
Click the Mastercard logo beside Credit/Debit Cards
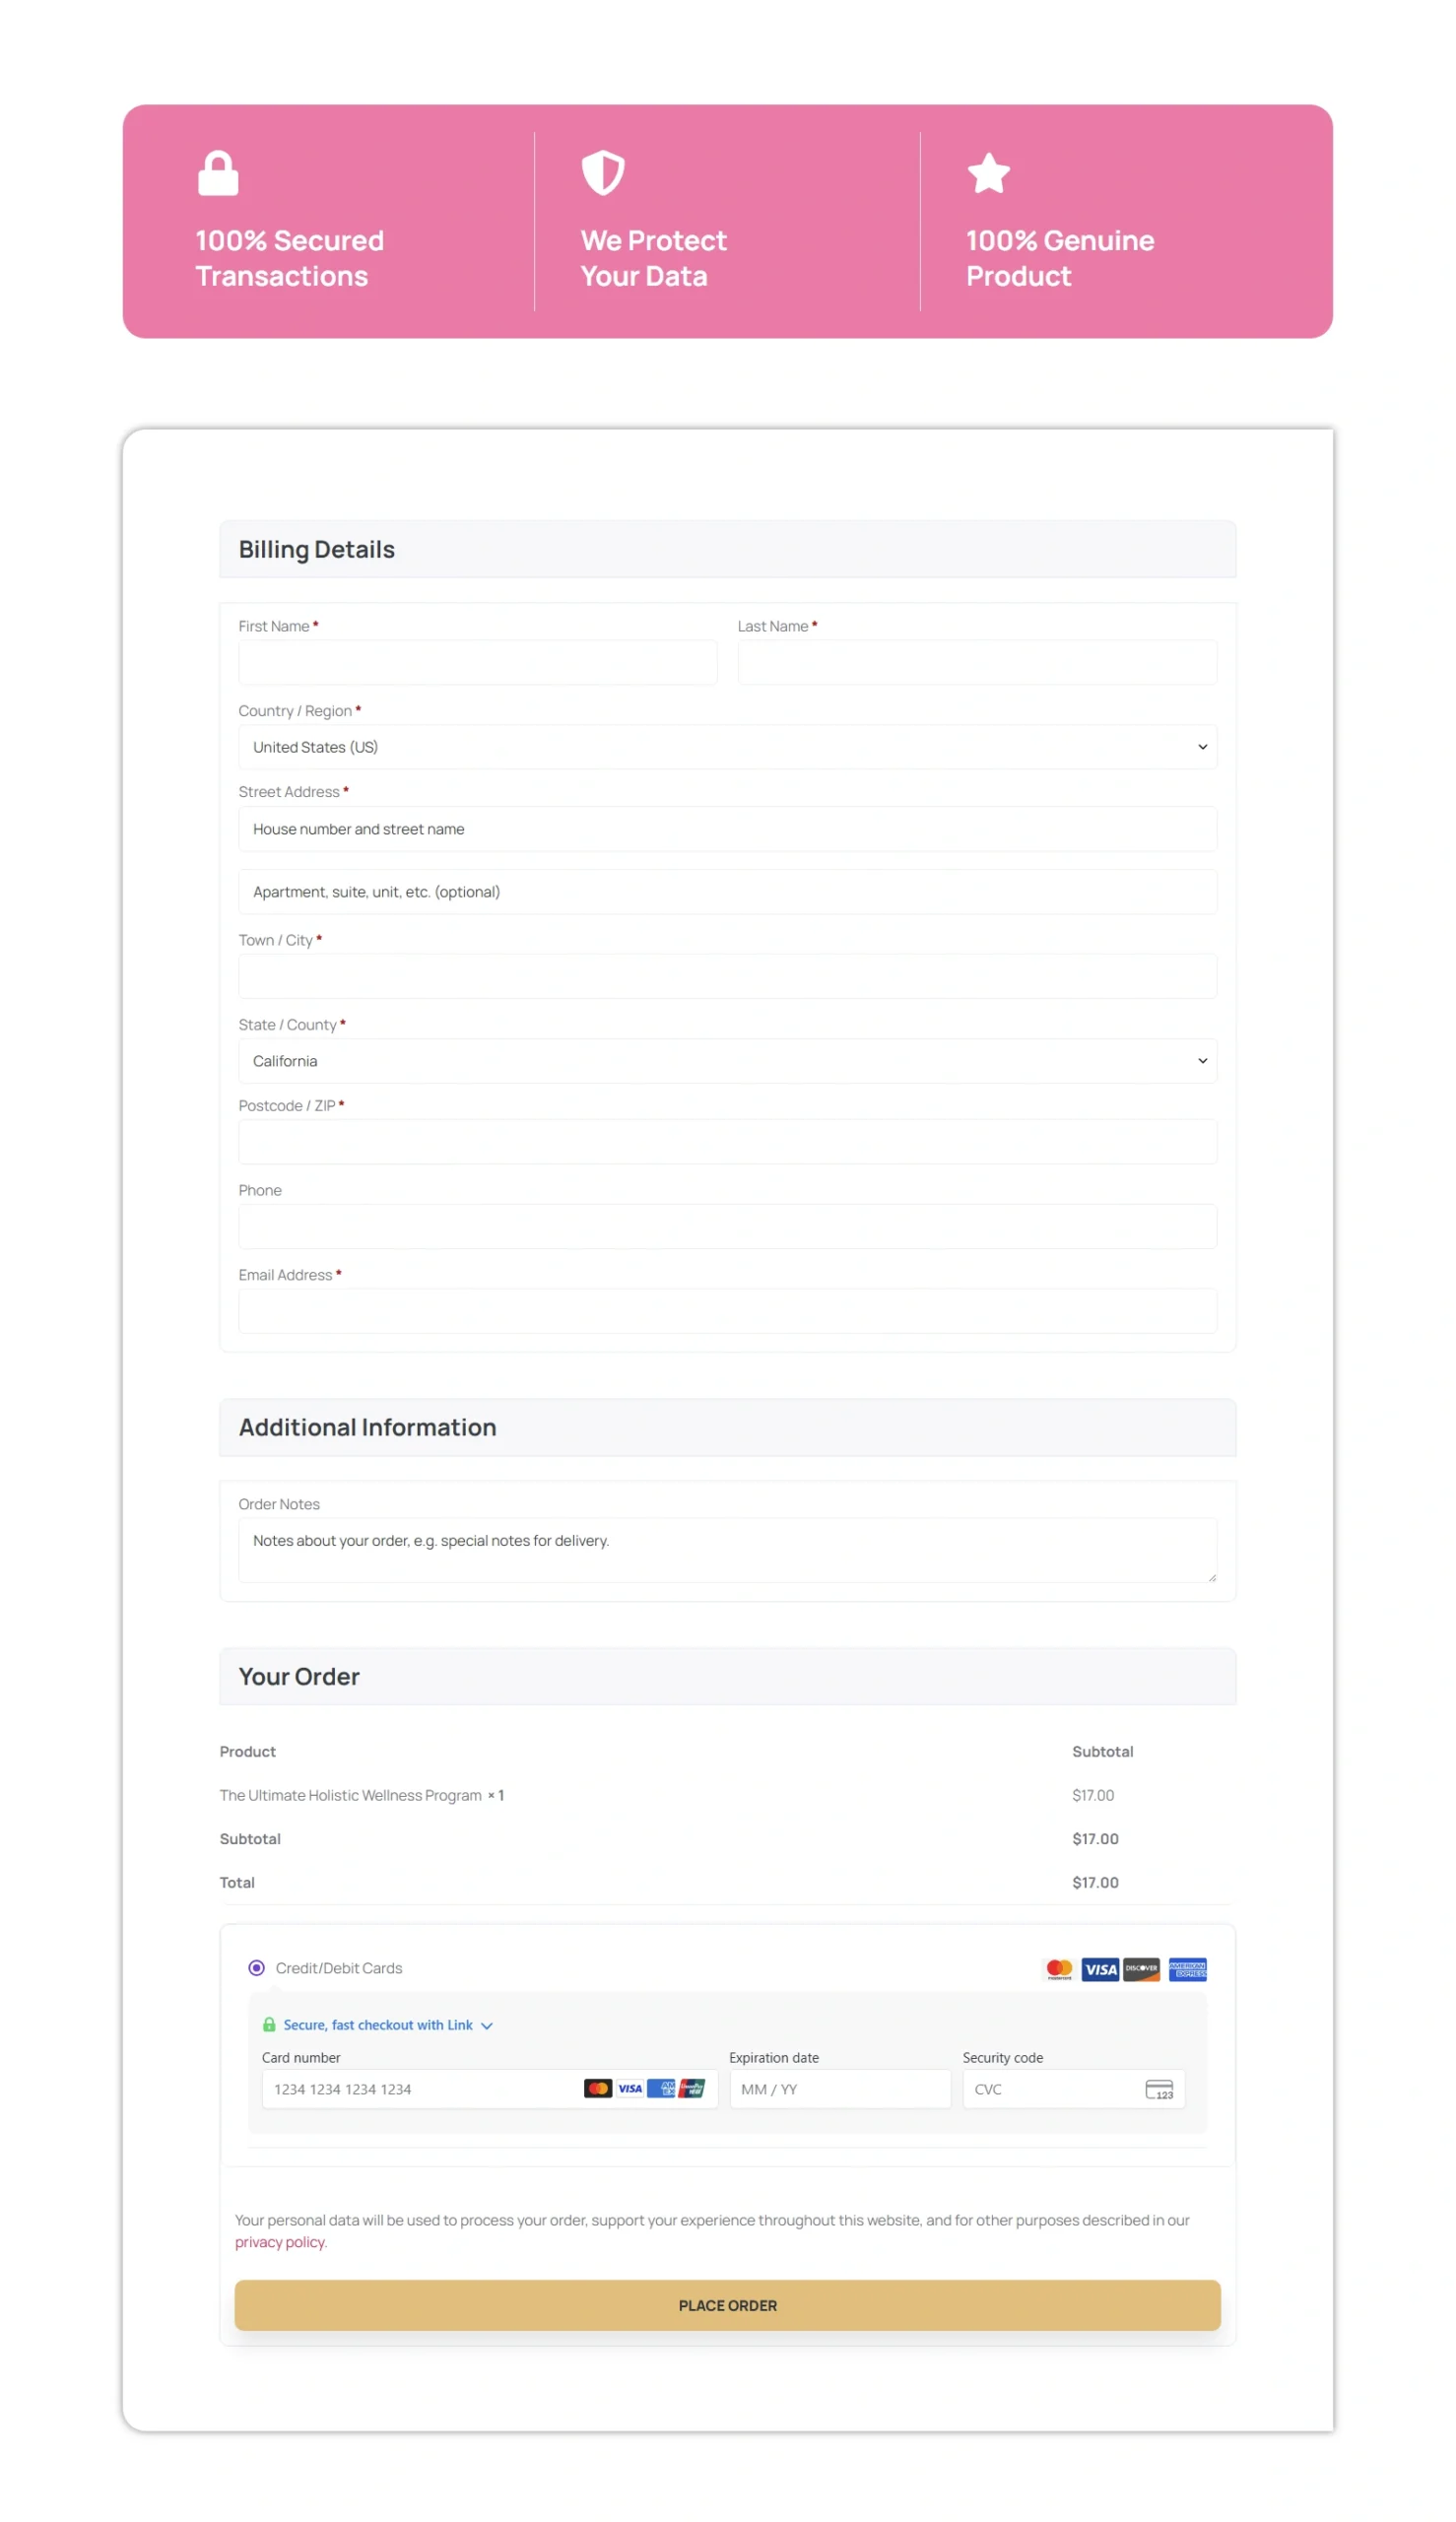[1059, 1969]
